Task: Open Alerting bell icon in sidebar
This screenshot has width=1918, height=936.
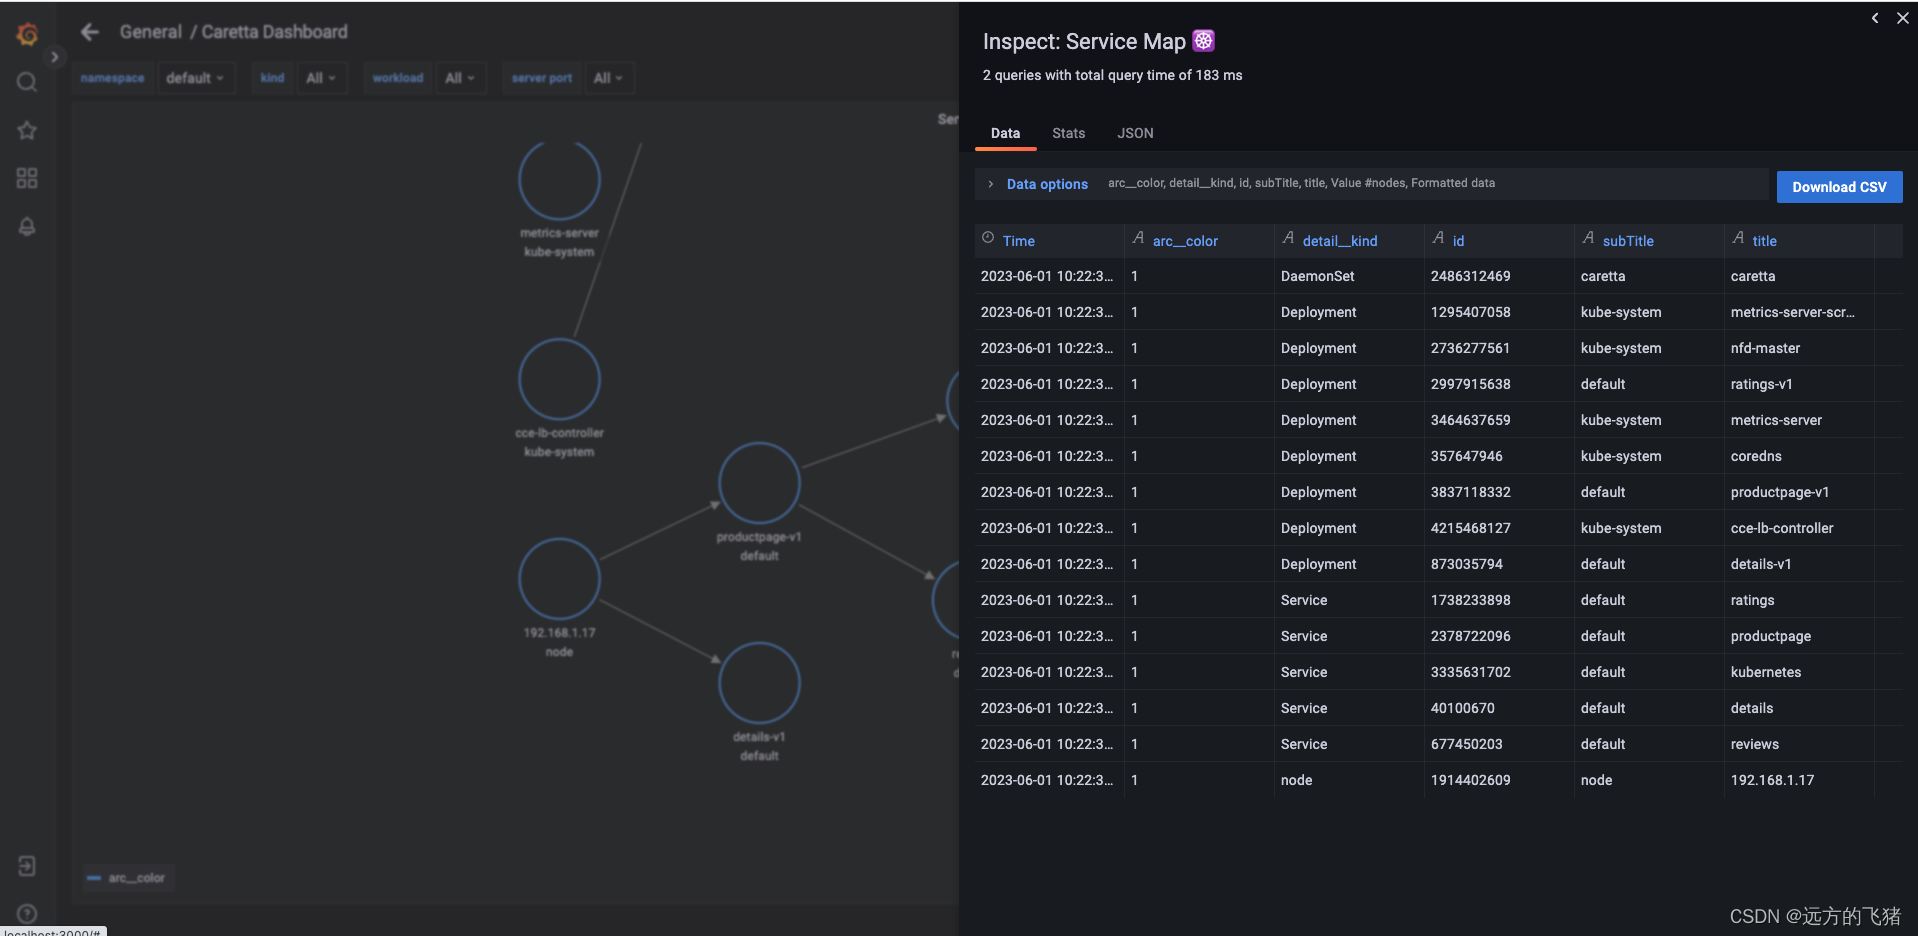Action: click(x=27, y=227)
